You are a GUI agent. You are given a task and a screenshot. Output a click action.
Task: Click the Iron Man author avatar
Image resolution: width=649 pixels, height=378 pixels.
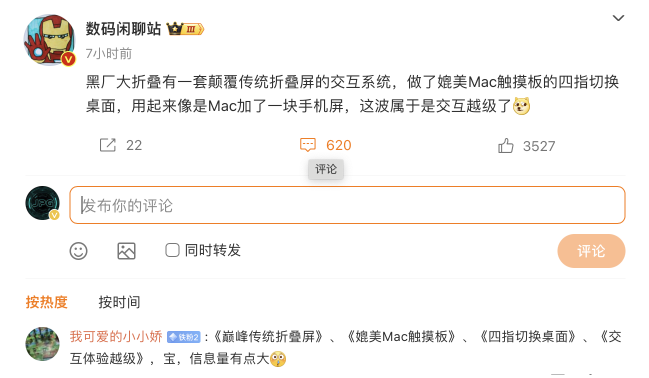coord(50,40)
